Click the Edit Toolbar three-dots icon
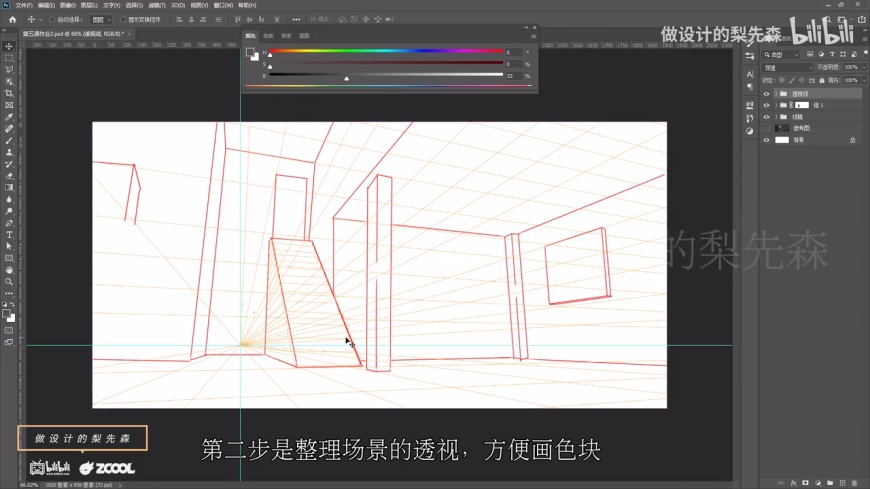The width and height of the screenshot is (870, 489). point(9,293)
